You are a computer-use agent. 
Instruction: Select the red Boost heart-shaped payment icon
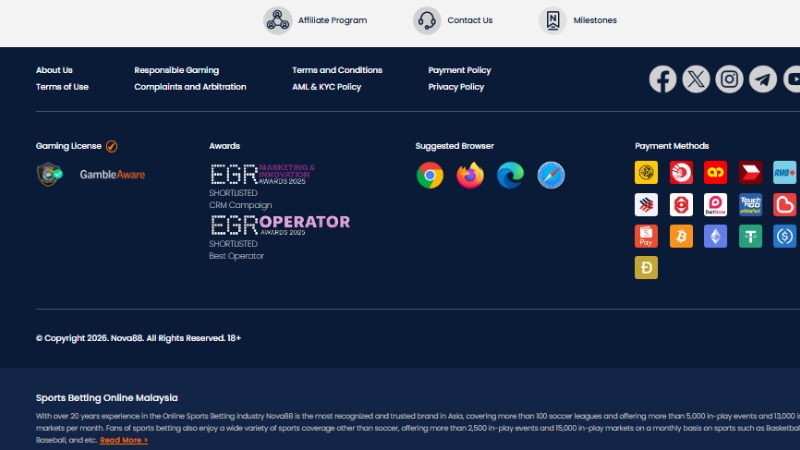pos(785,205)
